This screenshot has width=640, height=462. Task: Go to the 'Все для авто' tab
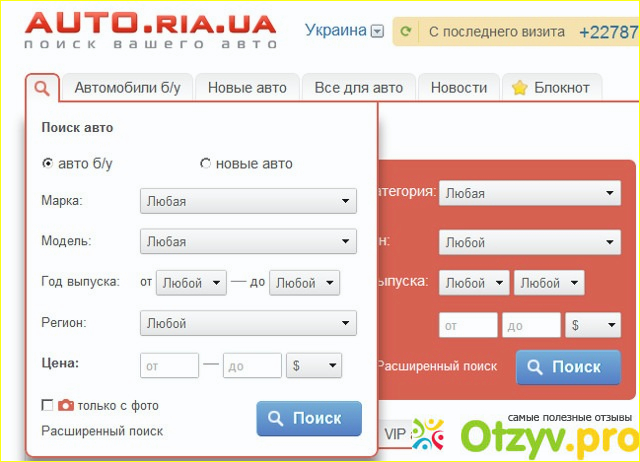(x=358, y=88)
